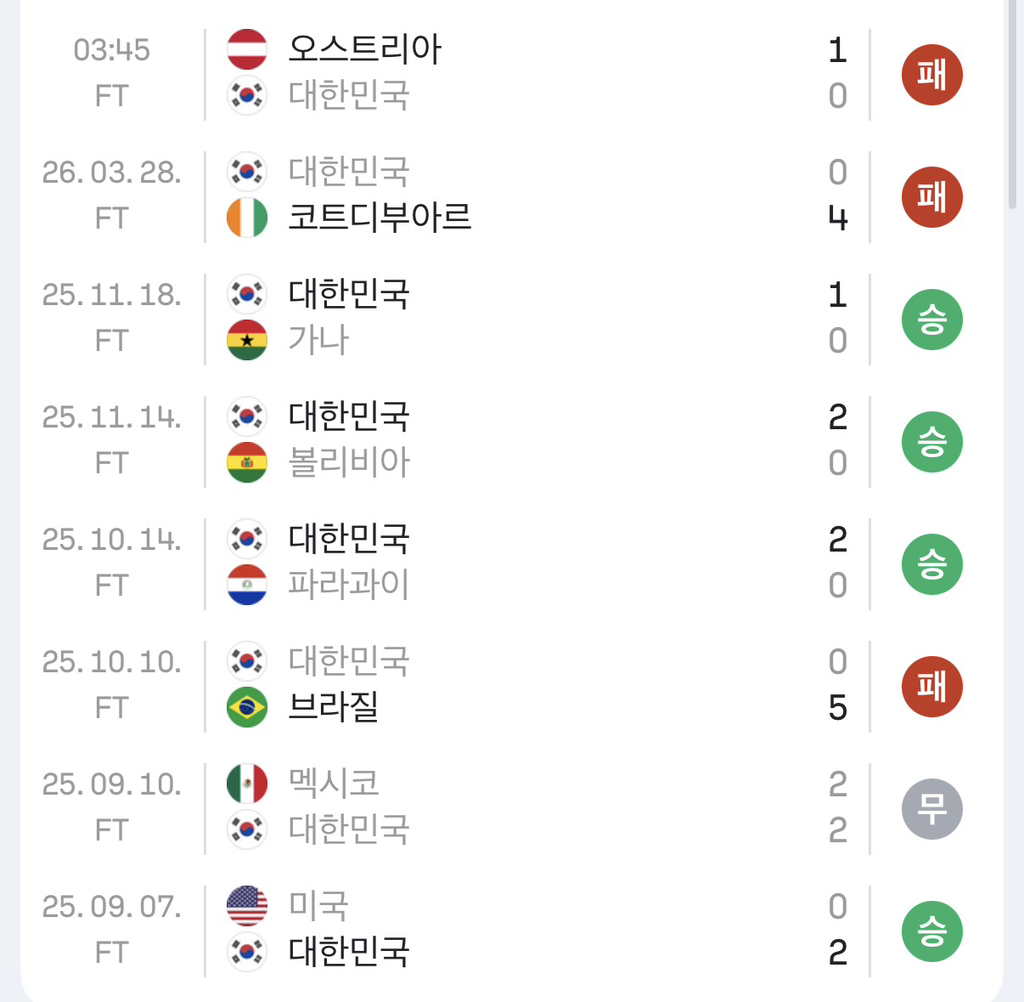Click the United States flag icon
This screenshot has height=1002, width=1024.
tap(247, 906)
